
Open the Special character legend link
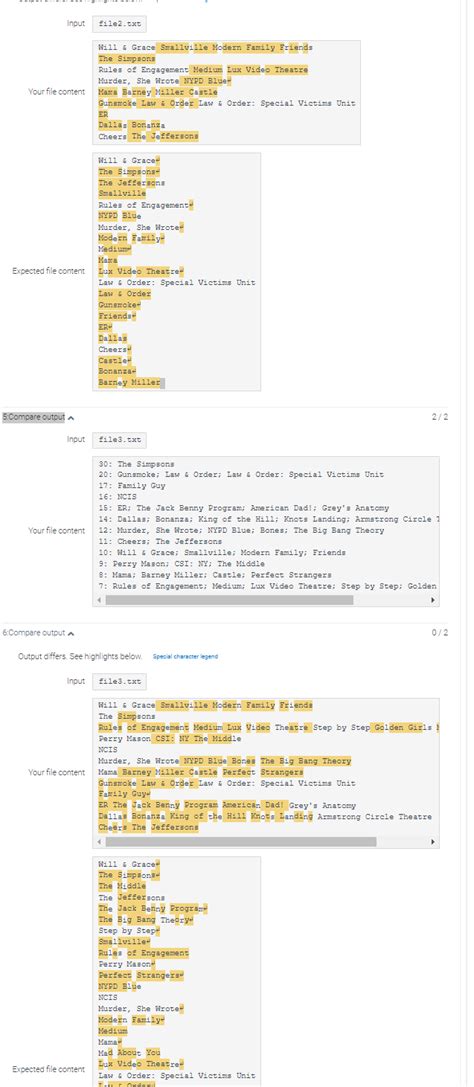[185, 656]
